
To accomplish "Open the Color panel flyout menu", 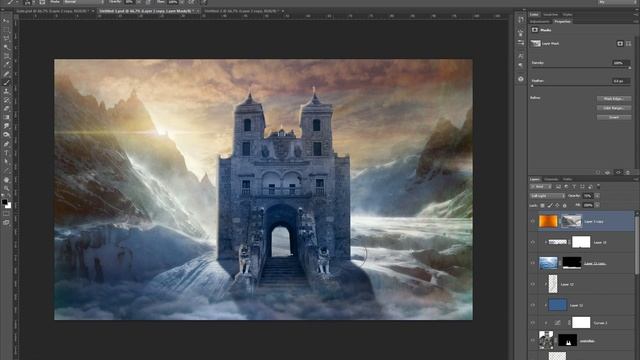I will tap(636, 14).
